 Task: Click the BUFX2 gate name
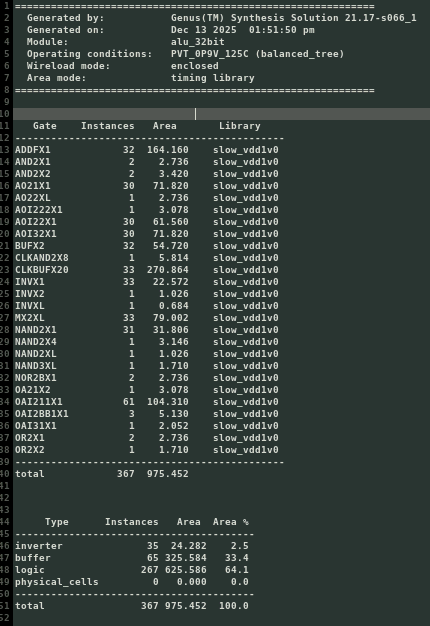point(30,246)
